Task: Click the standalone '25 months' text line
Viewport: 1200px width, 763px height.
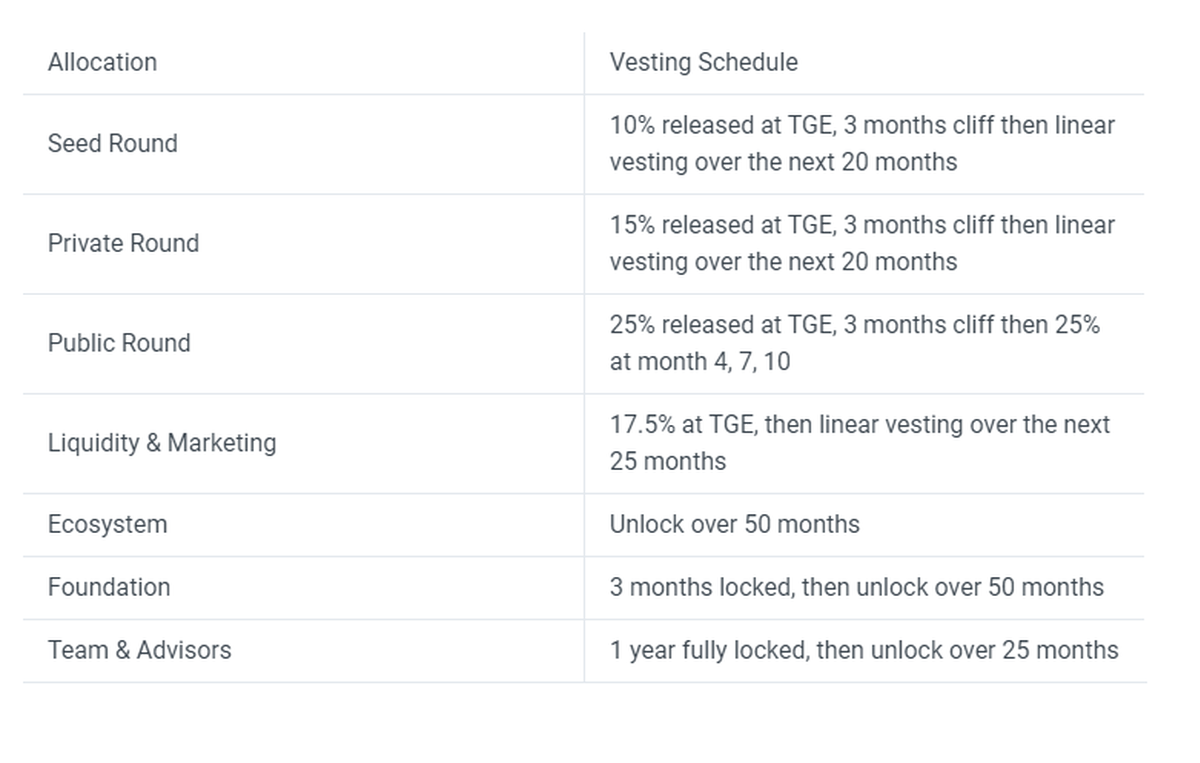Action: [667, 462]
